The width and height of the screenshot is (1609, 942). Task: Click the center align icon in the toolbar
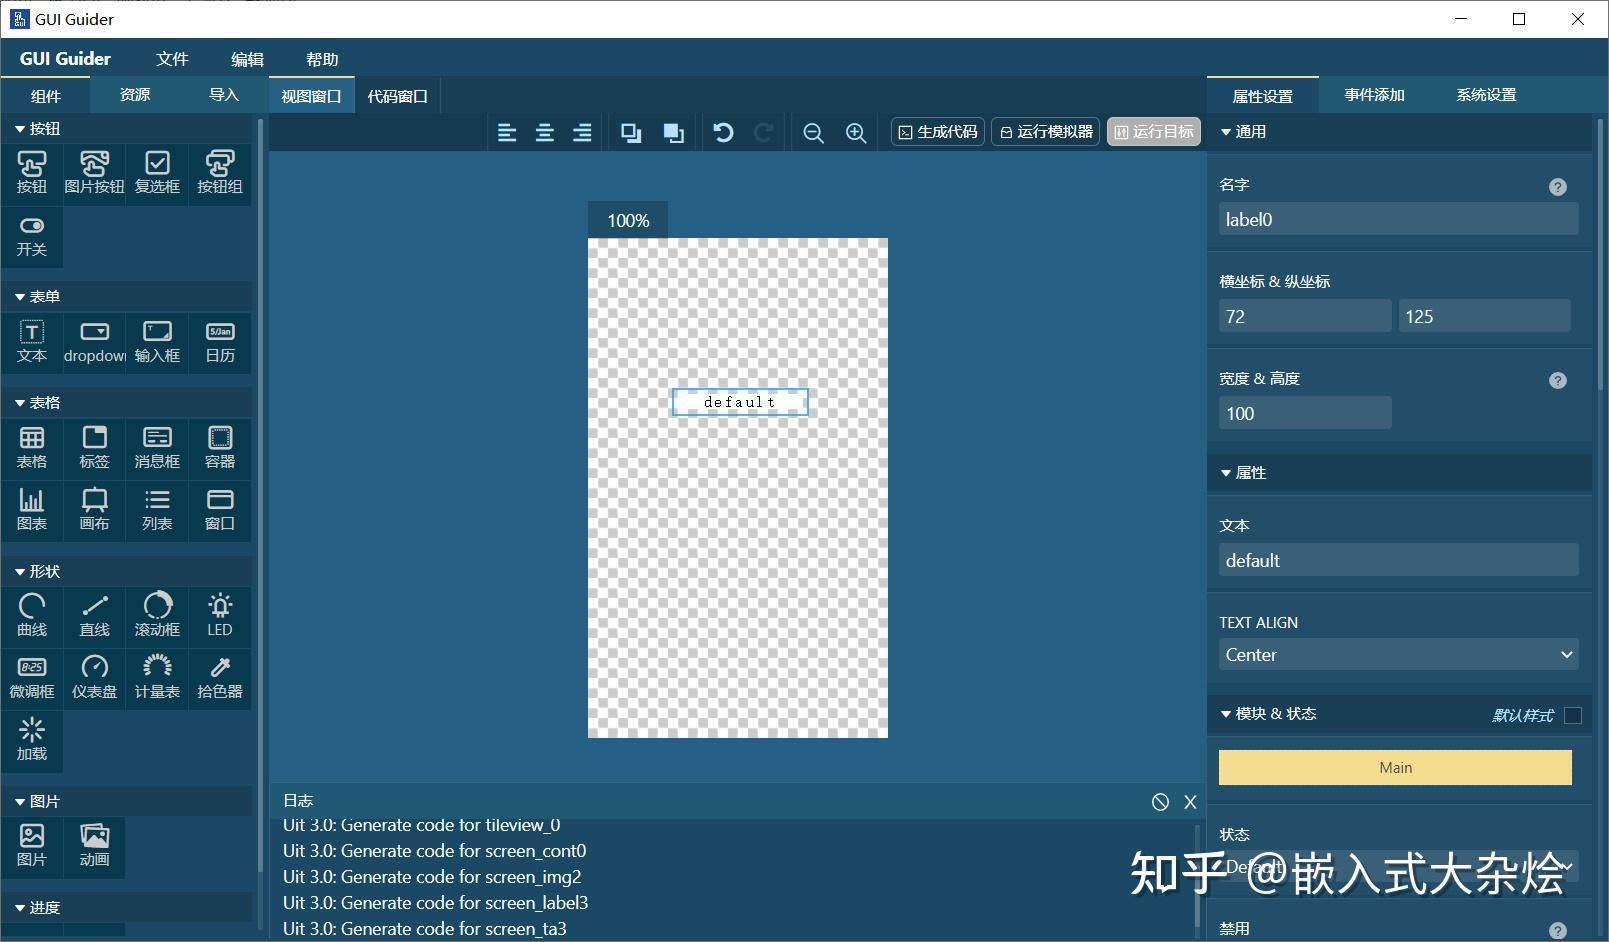pyautogui.click(x=545, y=131)
